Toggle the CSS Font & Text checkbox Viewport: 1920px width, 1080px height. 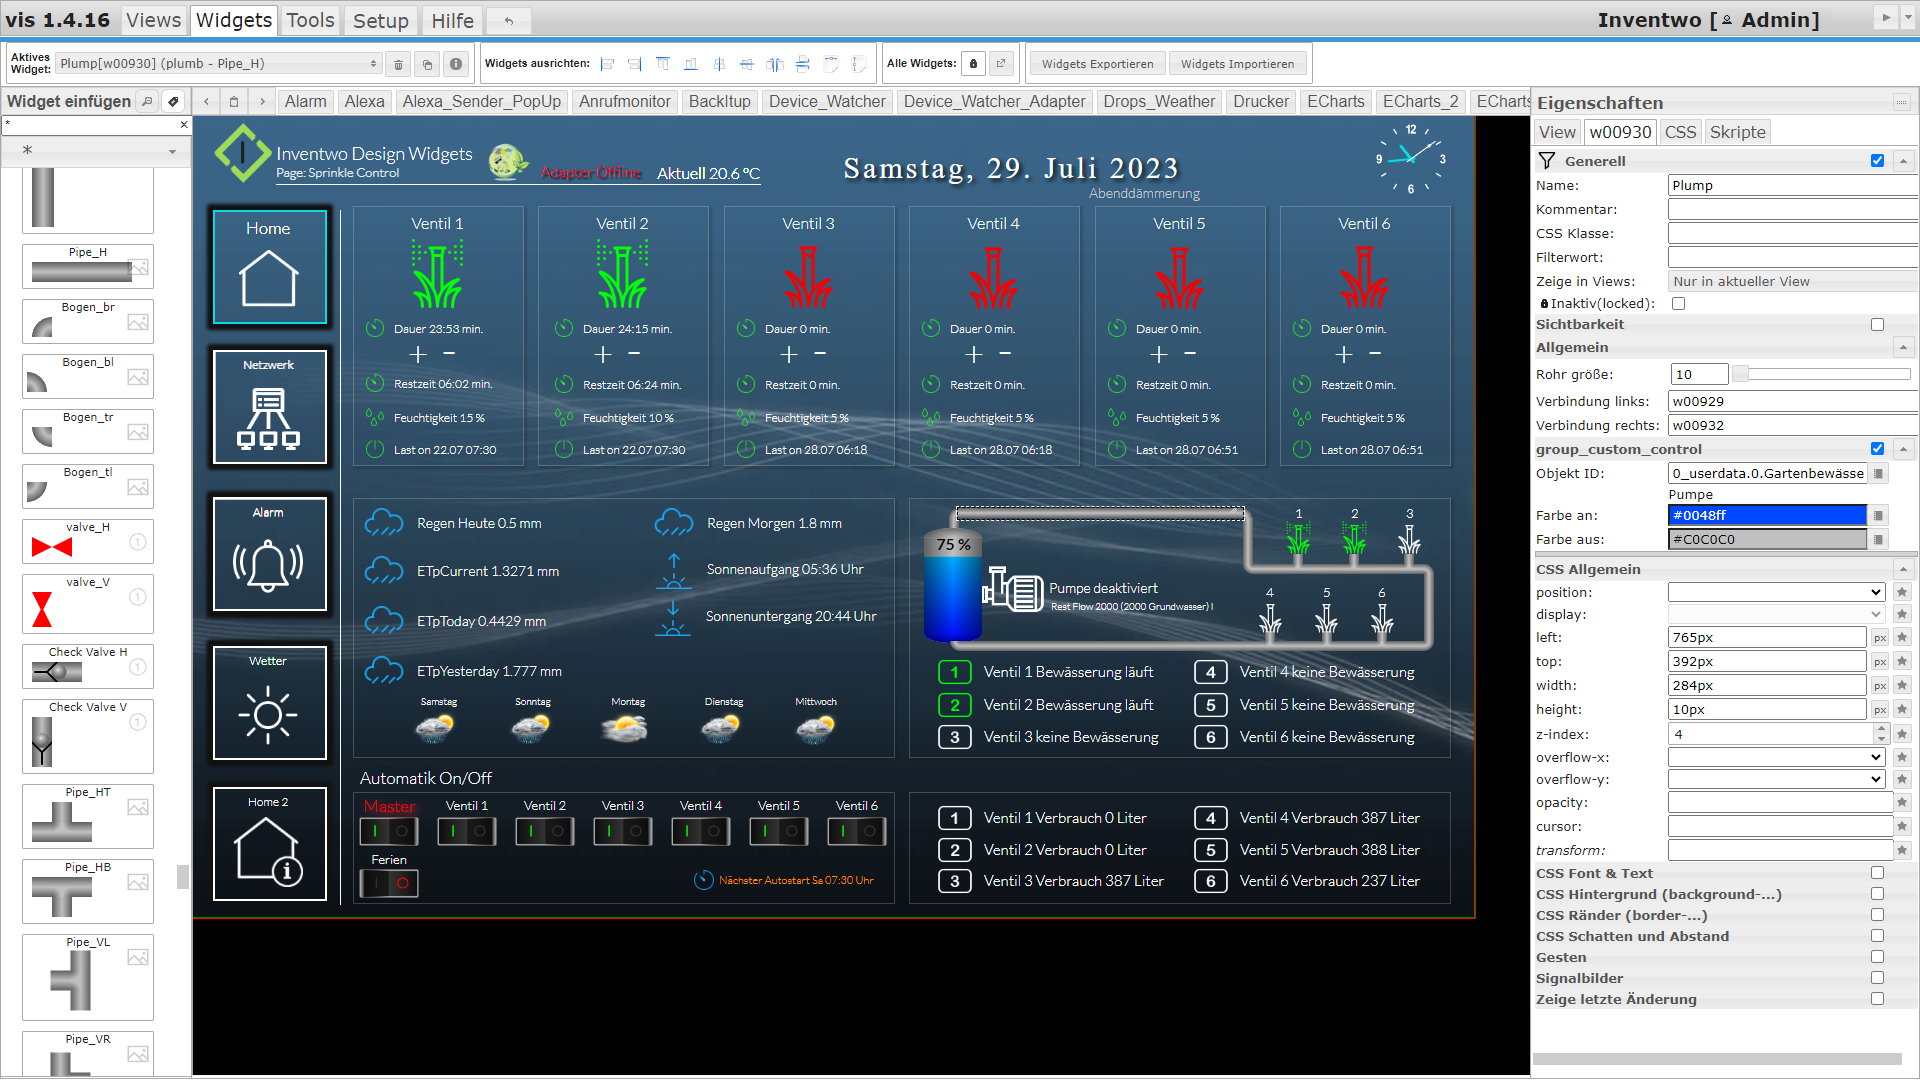[x=1877, y=873]
